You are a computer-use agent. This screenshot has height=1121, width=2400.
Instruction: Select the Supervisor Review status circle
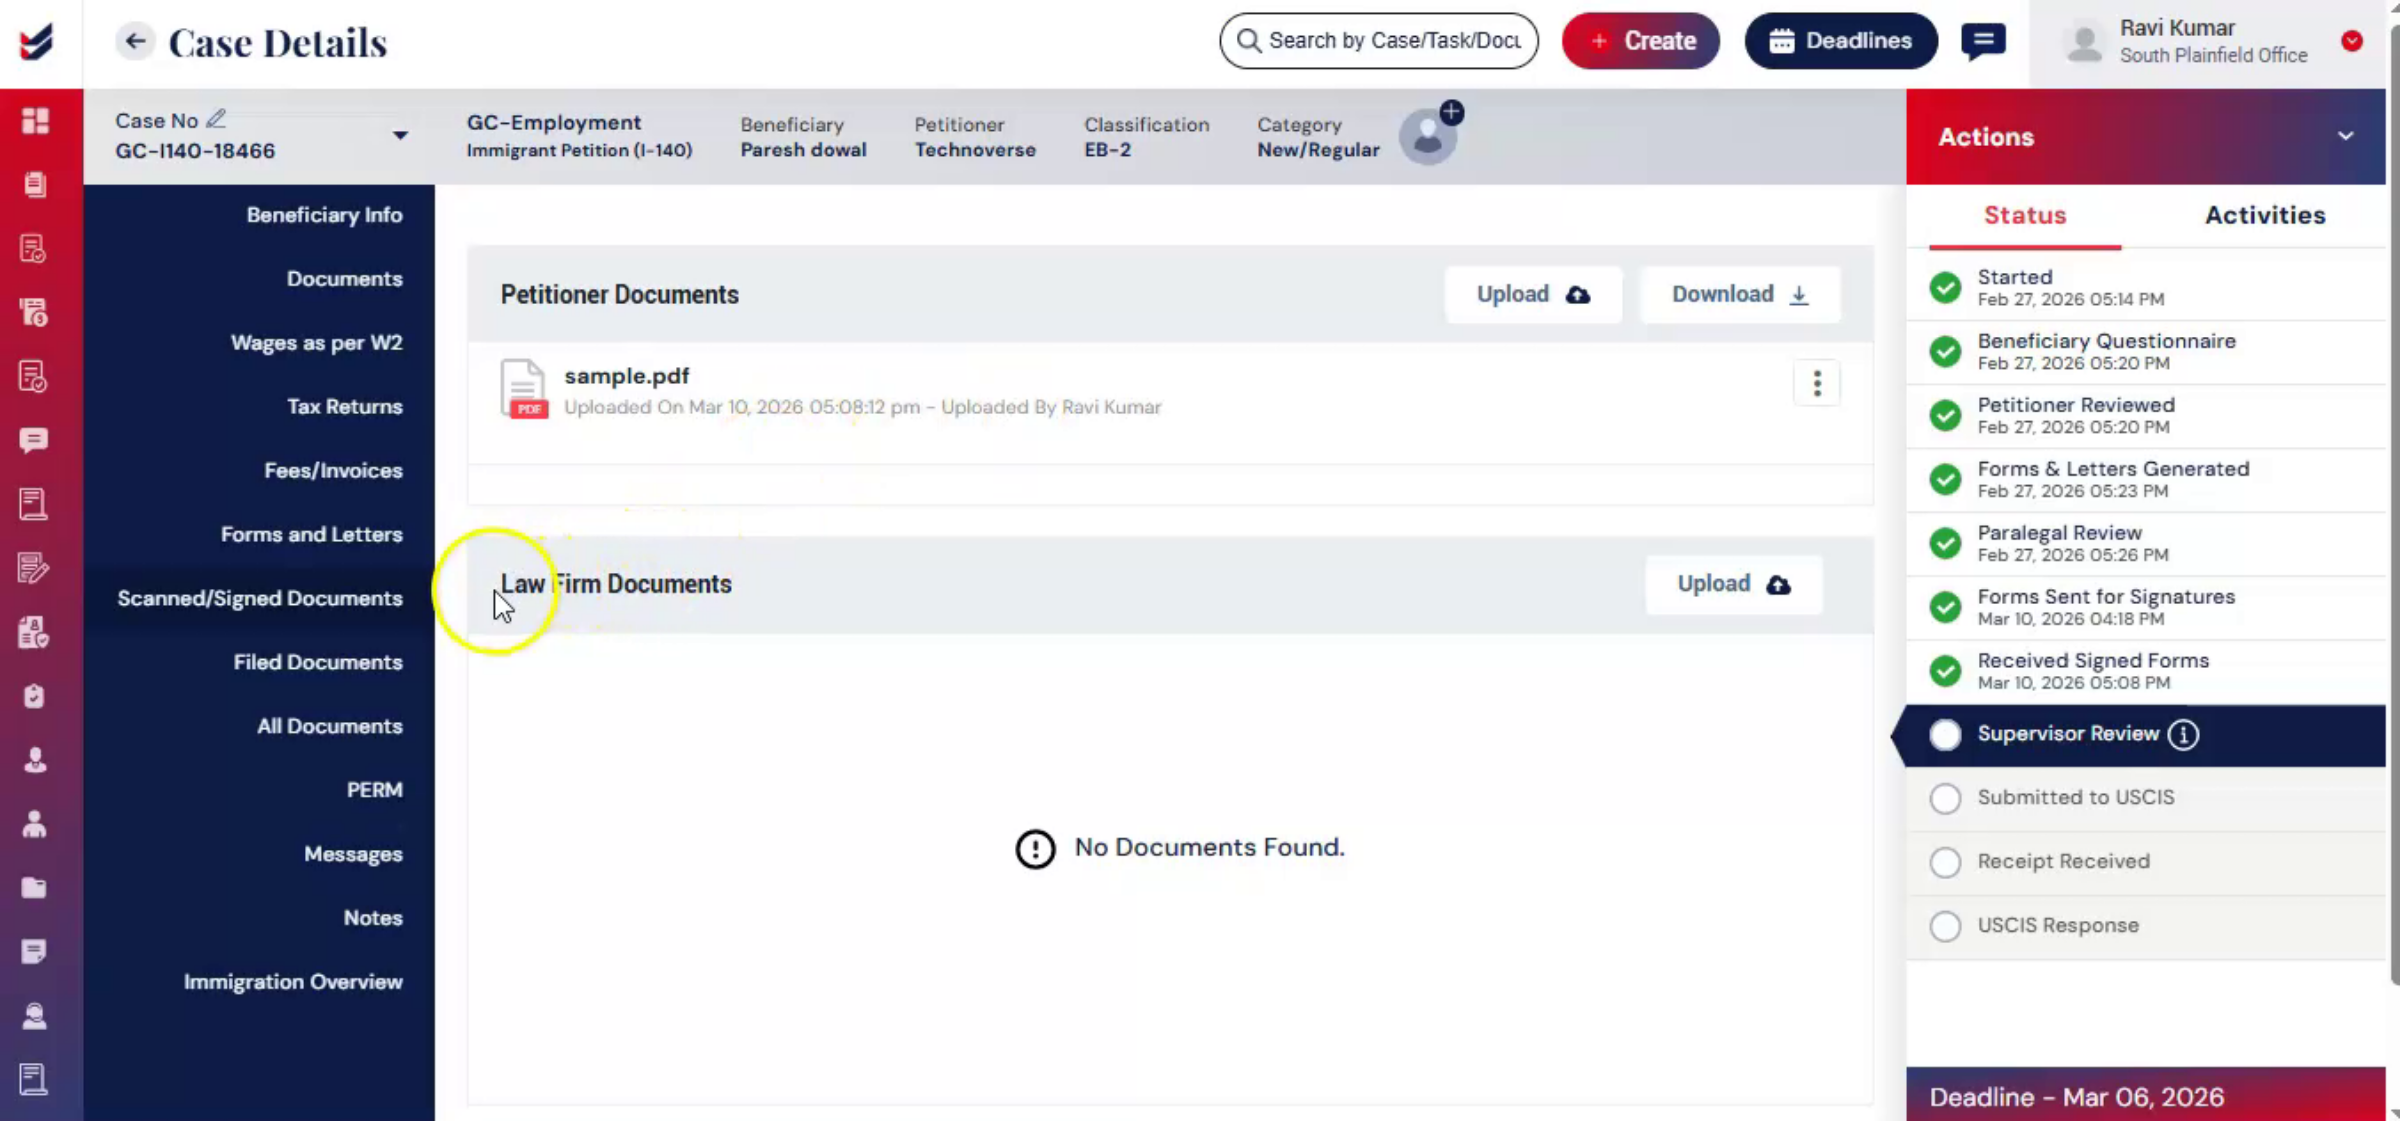pos(1945,735)
